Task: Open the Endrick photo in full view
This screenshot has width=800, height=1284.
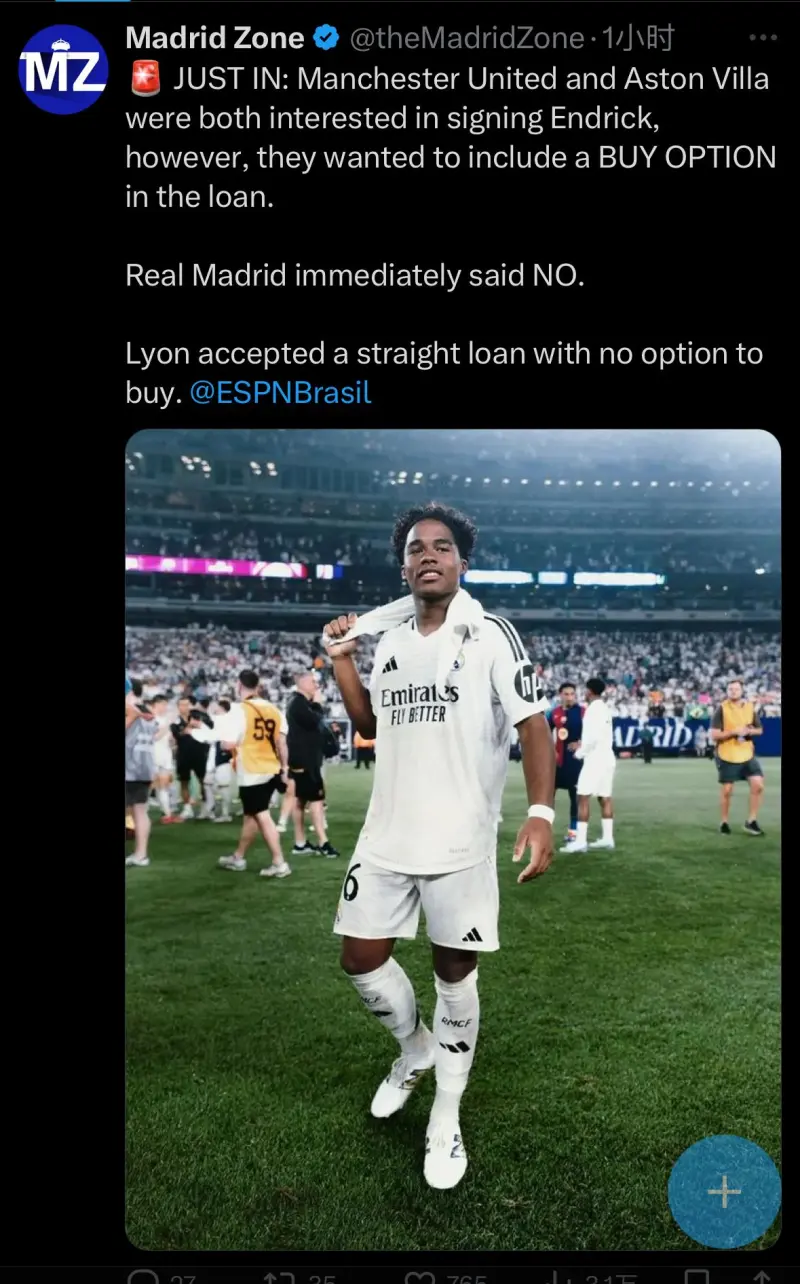Action: pos(453,839)
